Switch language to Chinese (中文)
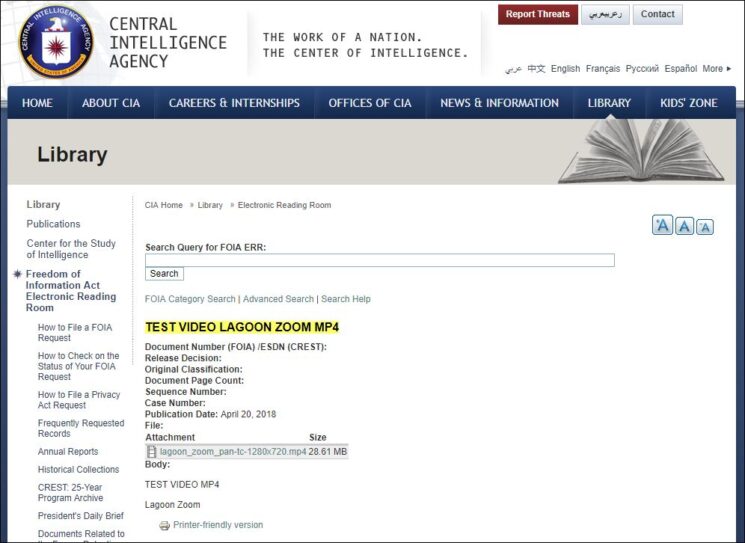This screenshot has width=745, height=543. pos(536,69)
